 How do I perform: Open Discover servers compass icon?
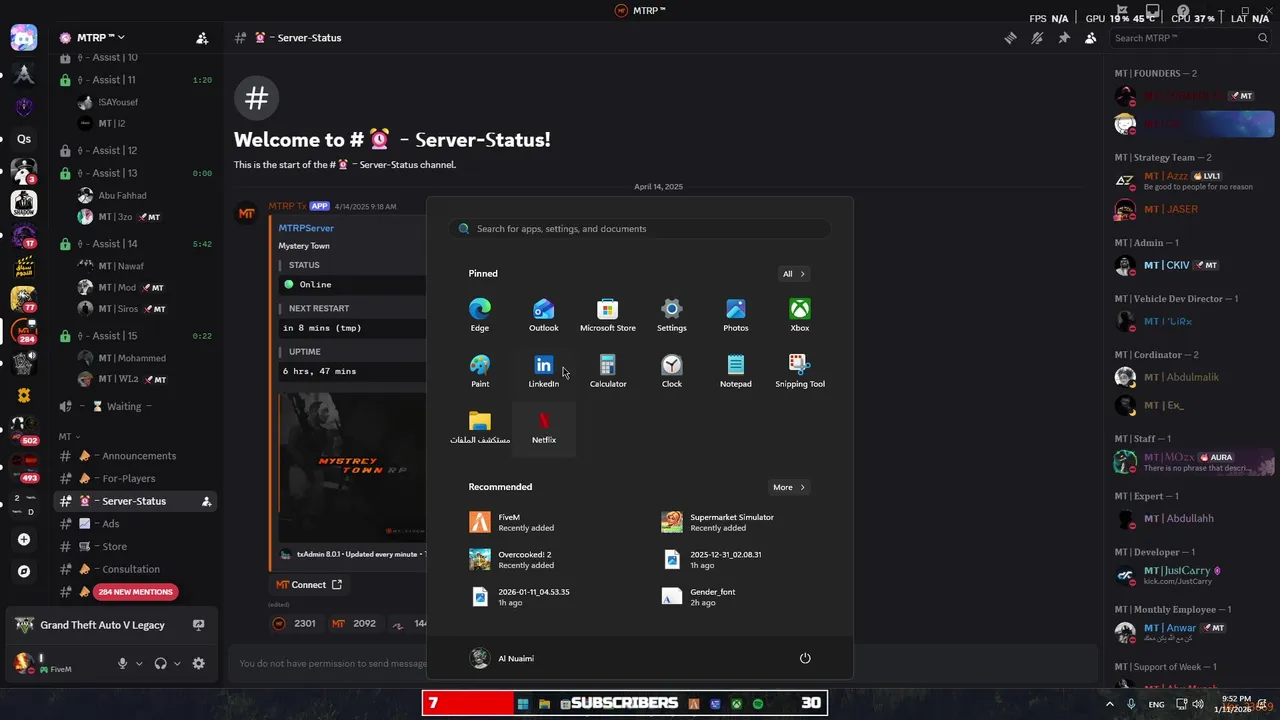(24, 571)
